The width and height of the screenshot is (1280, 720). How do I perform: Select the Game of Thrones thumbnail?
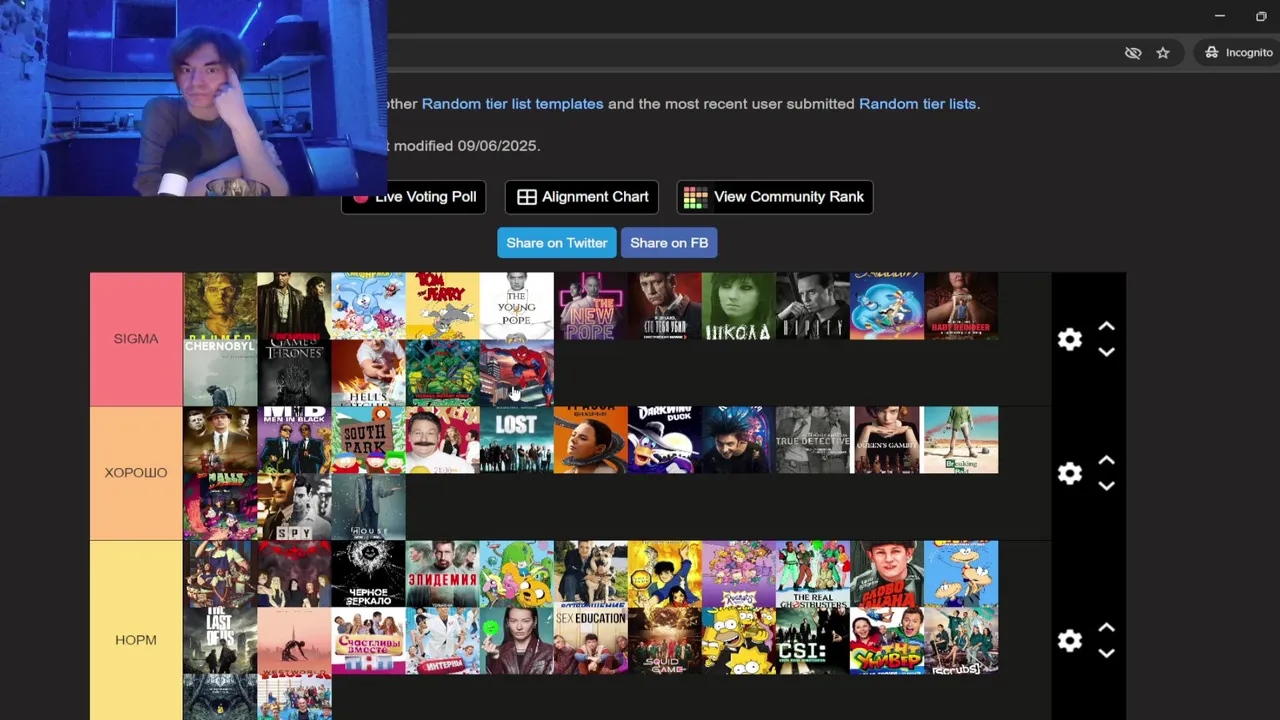click(294, 373)
